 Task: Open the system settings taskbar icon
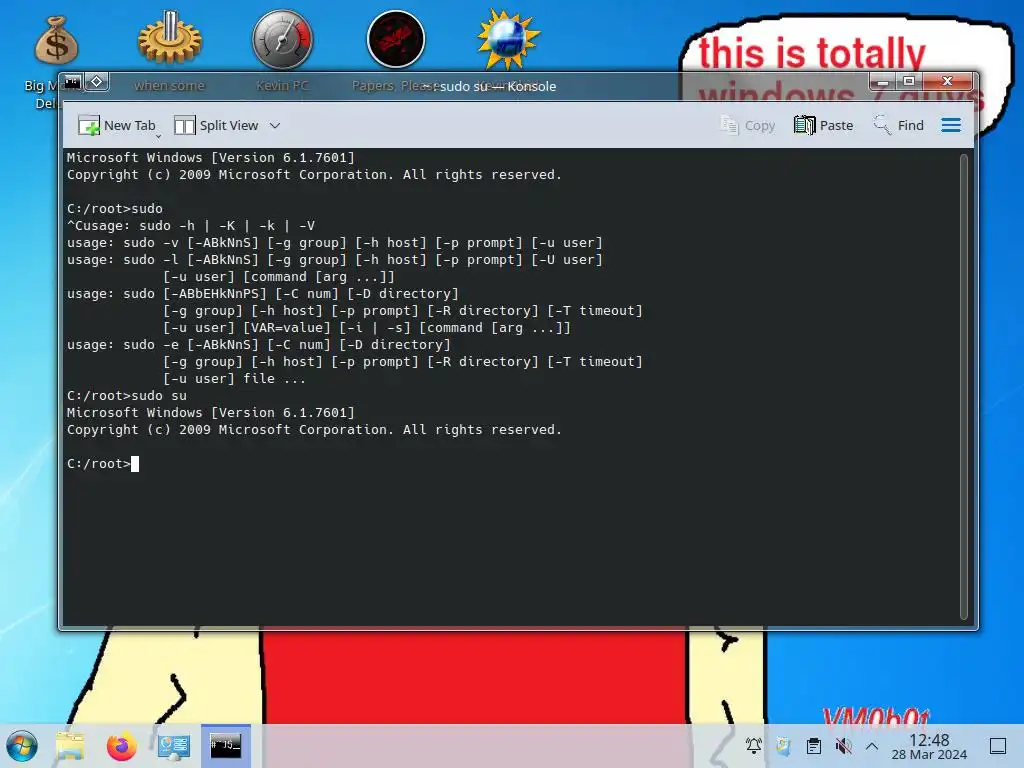click(173, 746)
